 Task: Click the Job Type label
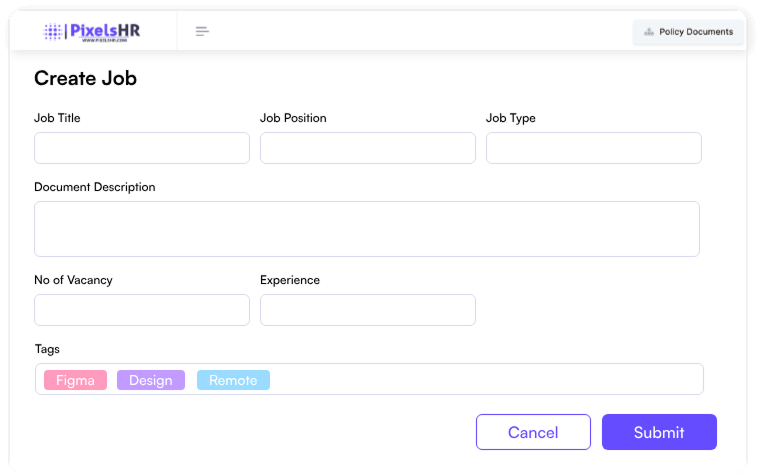coord(510,118)
